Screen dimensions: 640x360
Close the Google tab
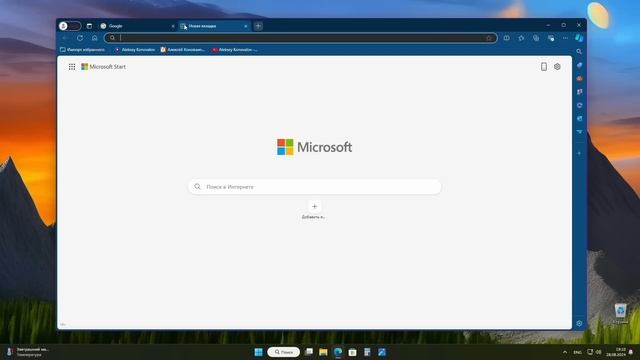click(x=173, y=26)
